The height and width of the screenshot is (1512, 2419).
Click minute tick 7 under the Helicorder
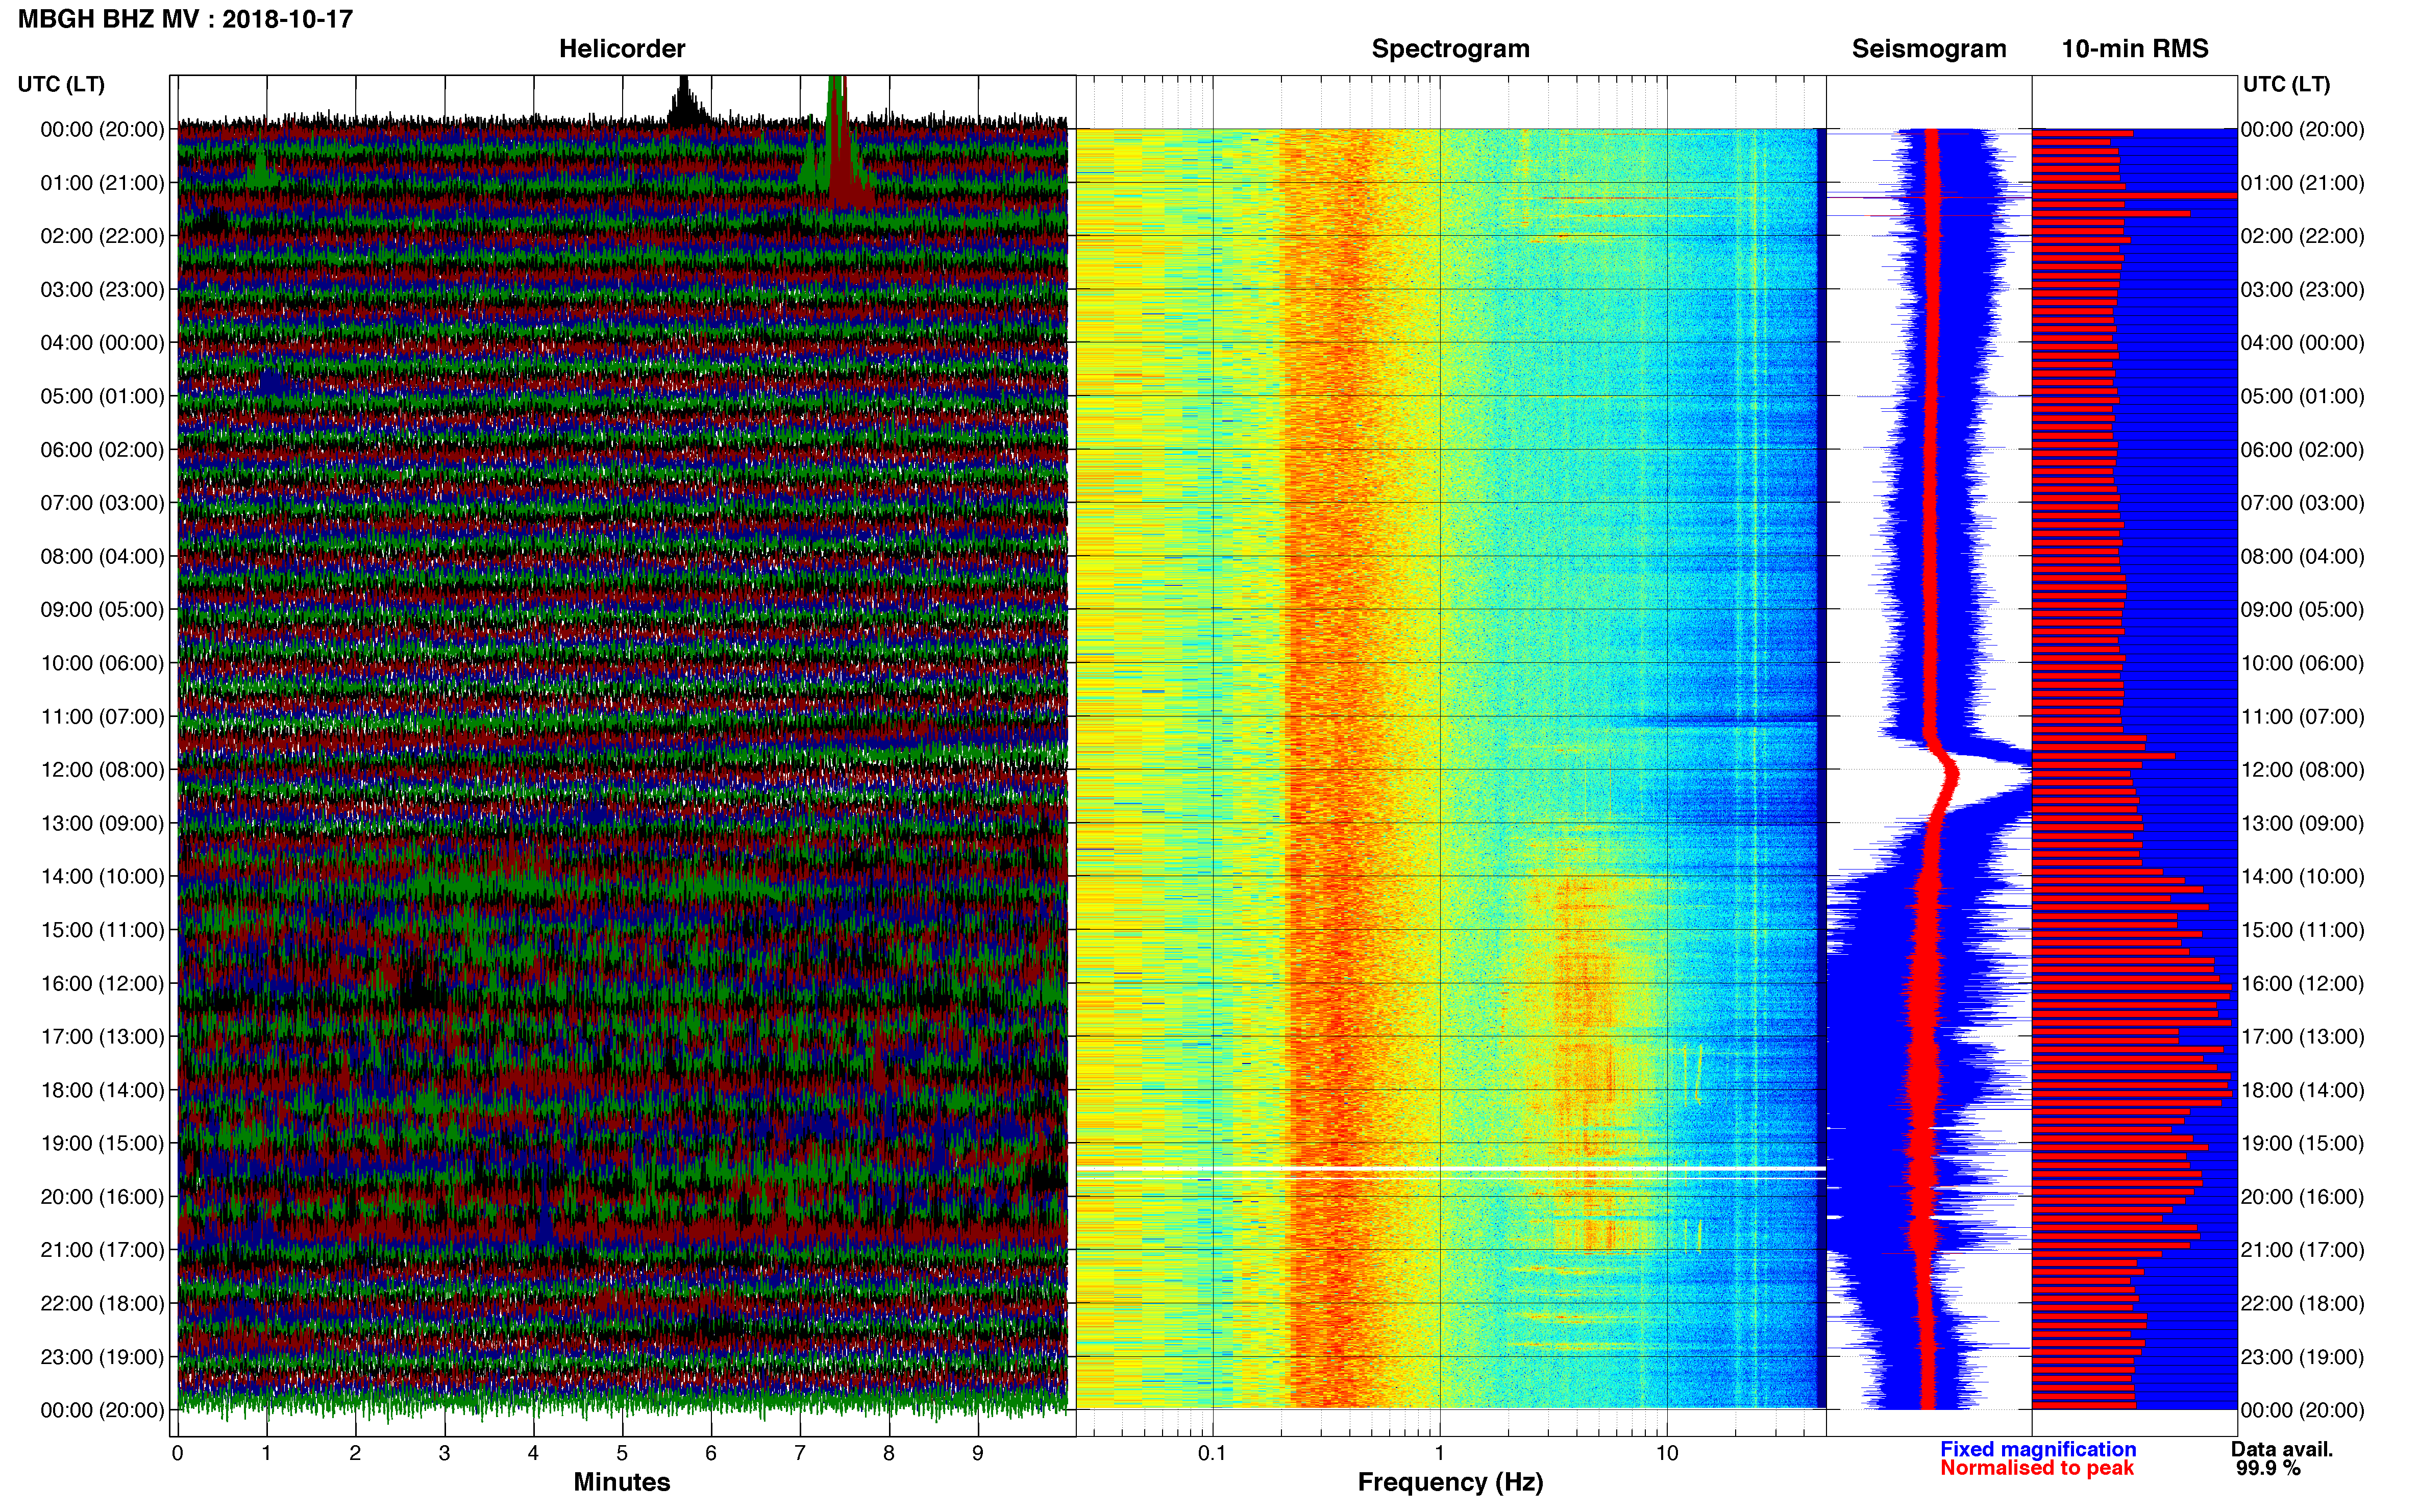click(800, 1453)
